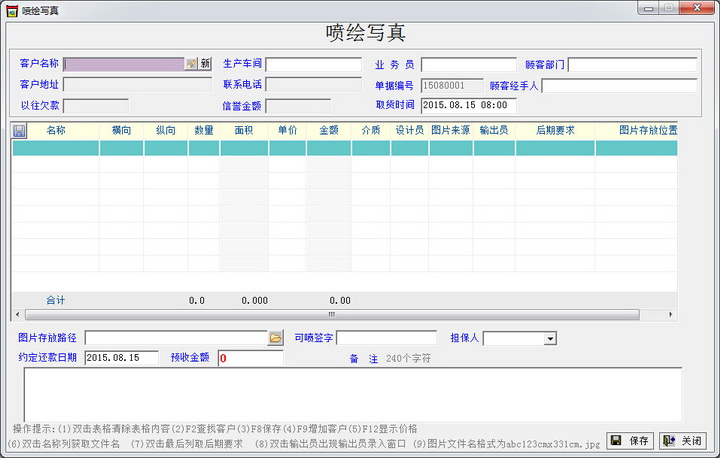The image size is (720, 458).
Task: Click the 金额 column header
Action: 329,130
